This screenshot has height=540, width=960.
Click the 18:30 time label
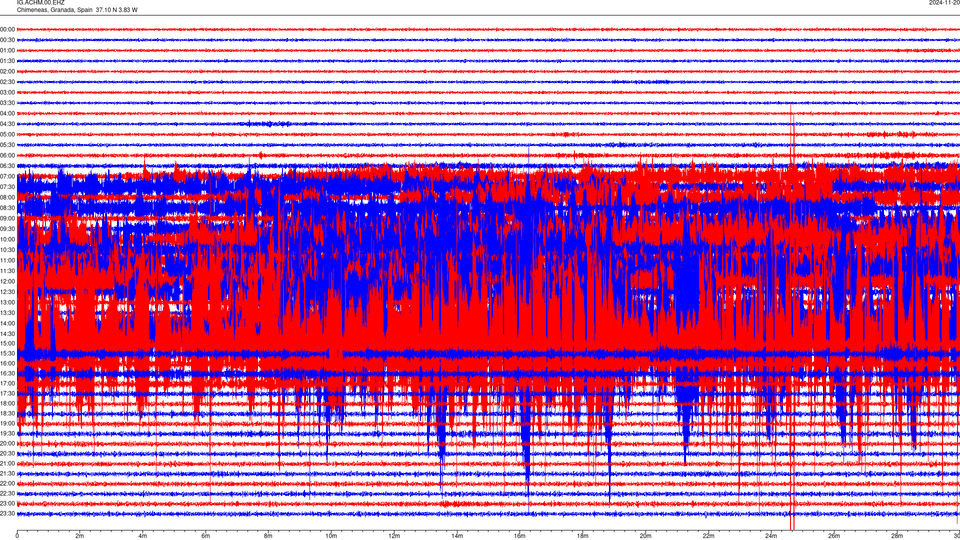coord(7,413)
